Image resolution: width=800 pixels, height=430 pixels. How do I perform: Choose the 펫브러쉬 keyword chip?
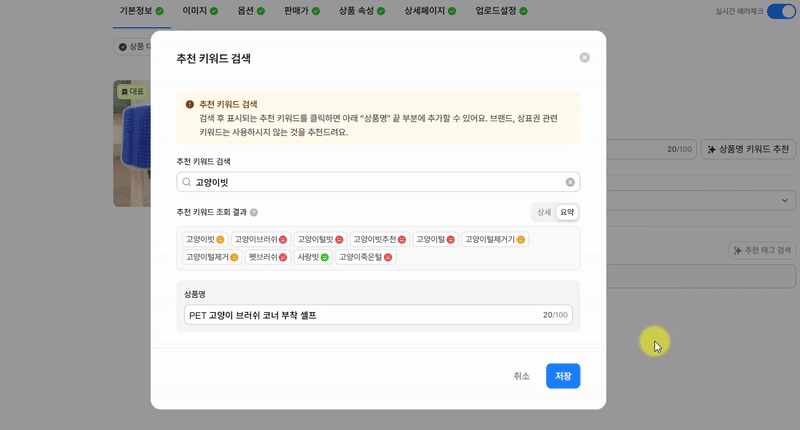[x=268, y=257]
